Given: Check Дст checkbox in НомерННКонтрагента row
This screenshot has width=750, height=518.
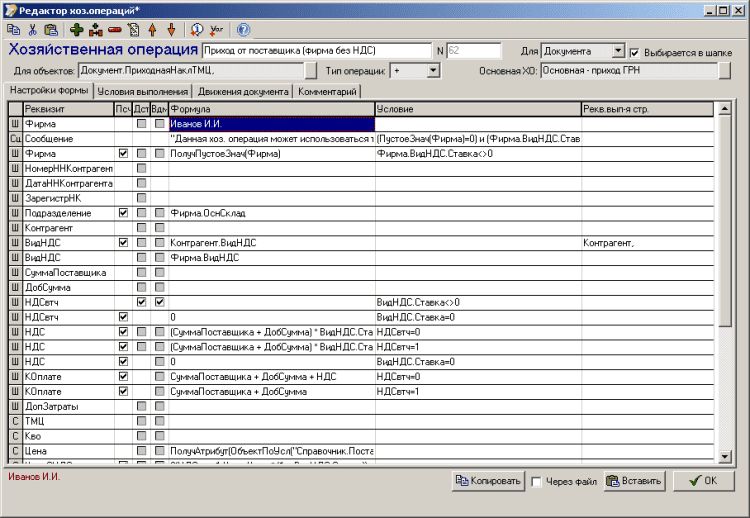Looking at the screenshot, I should pyautogui.click(x=141, y=168).
